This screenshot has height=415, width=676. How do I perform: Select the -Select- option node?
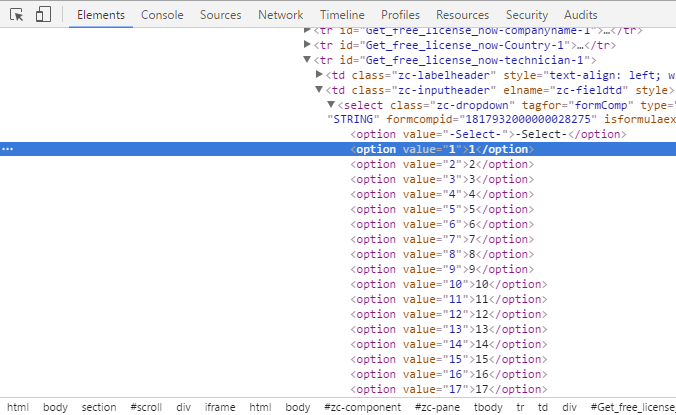(488, 134)
